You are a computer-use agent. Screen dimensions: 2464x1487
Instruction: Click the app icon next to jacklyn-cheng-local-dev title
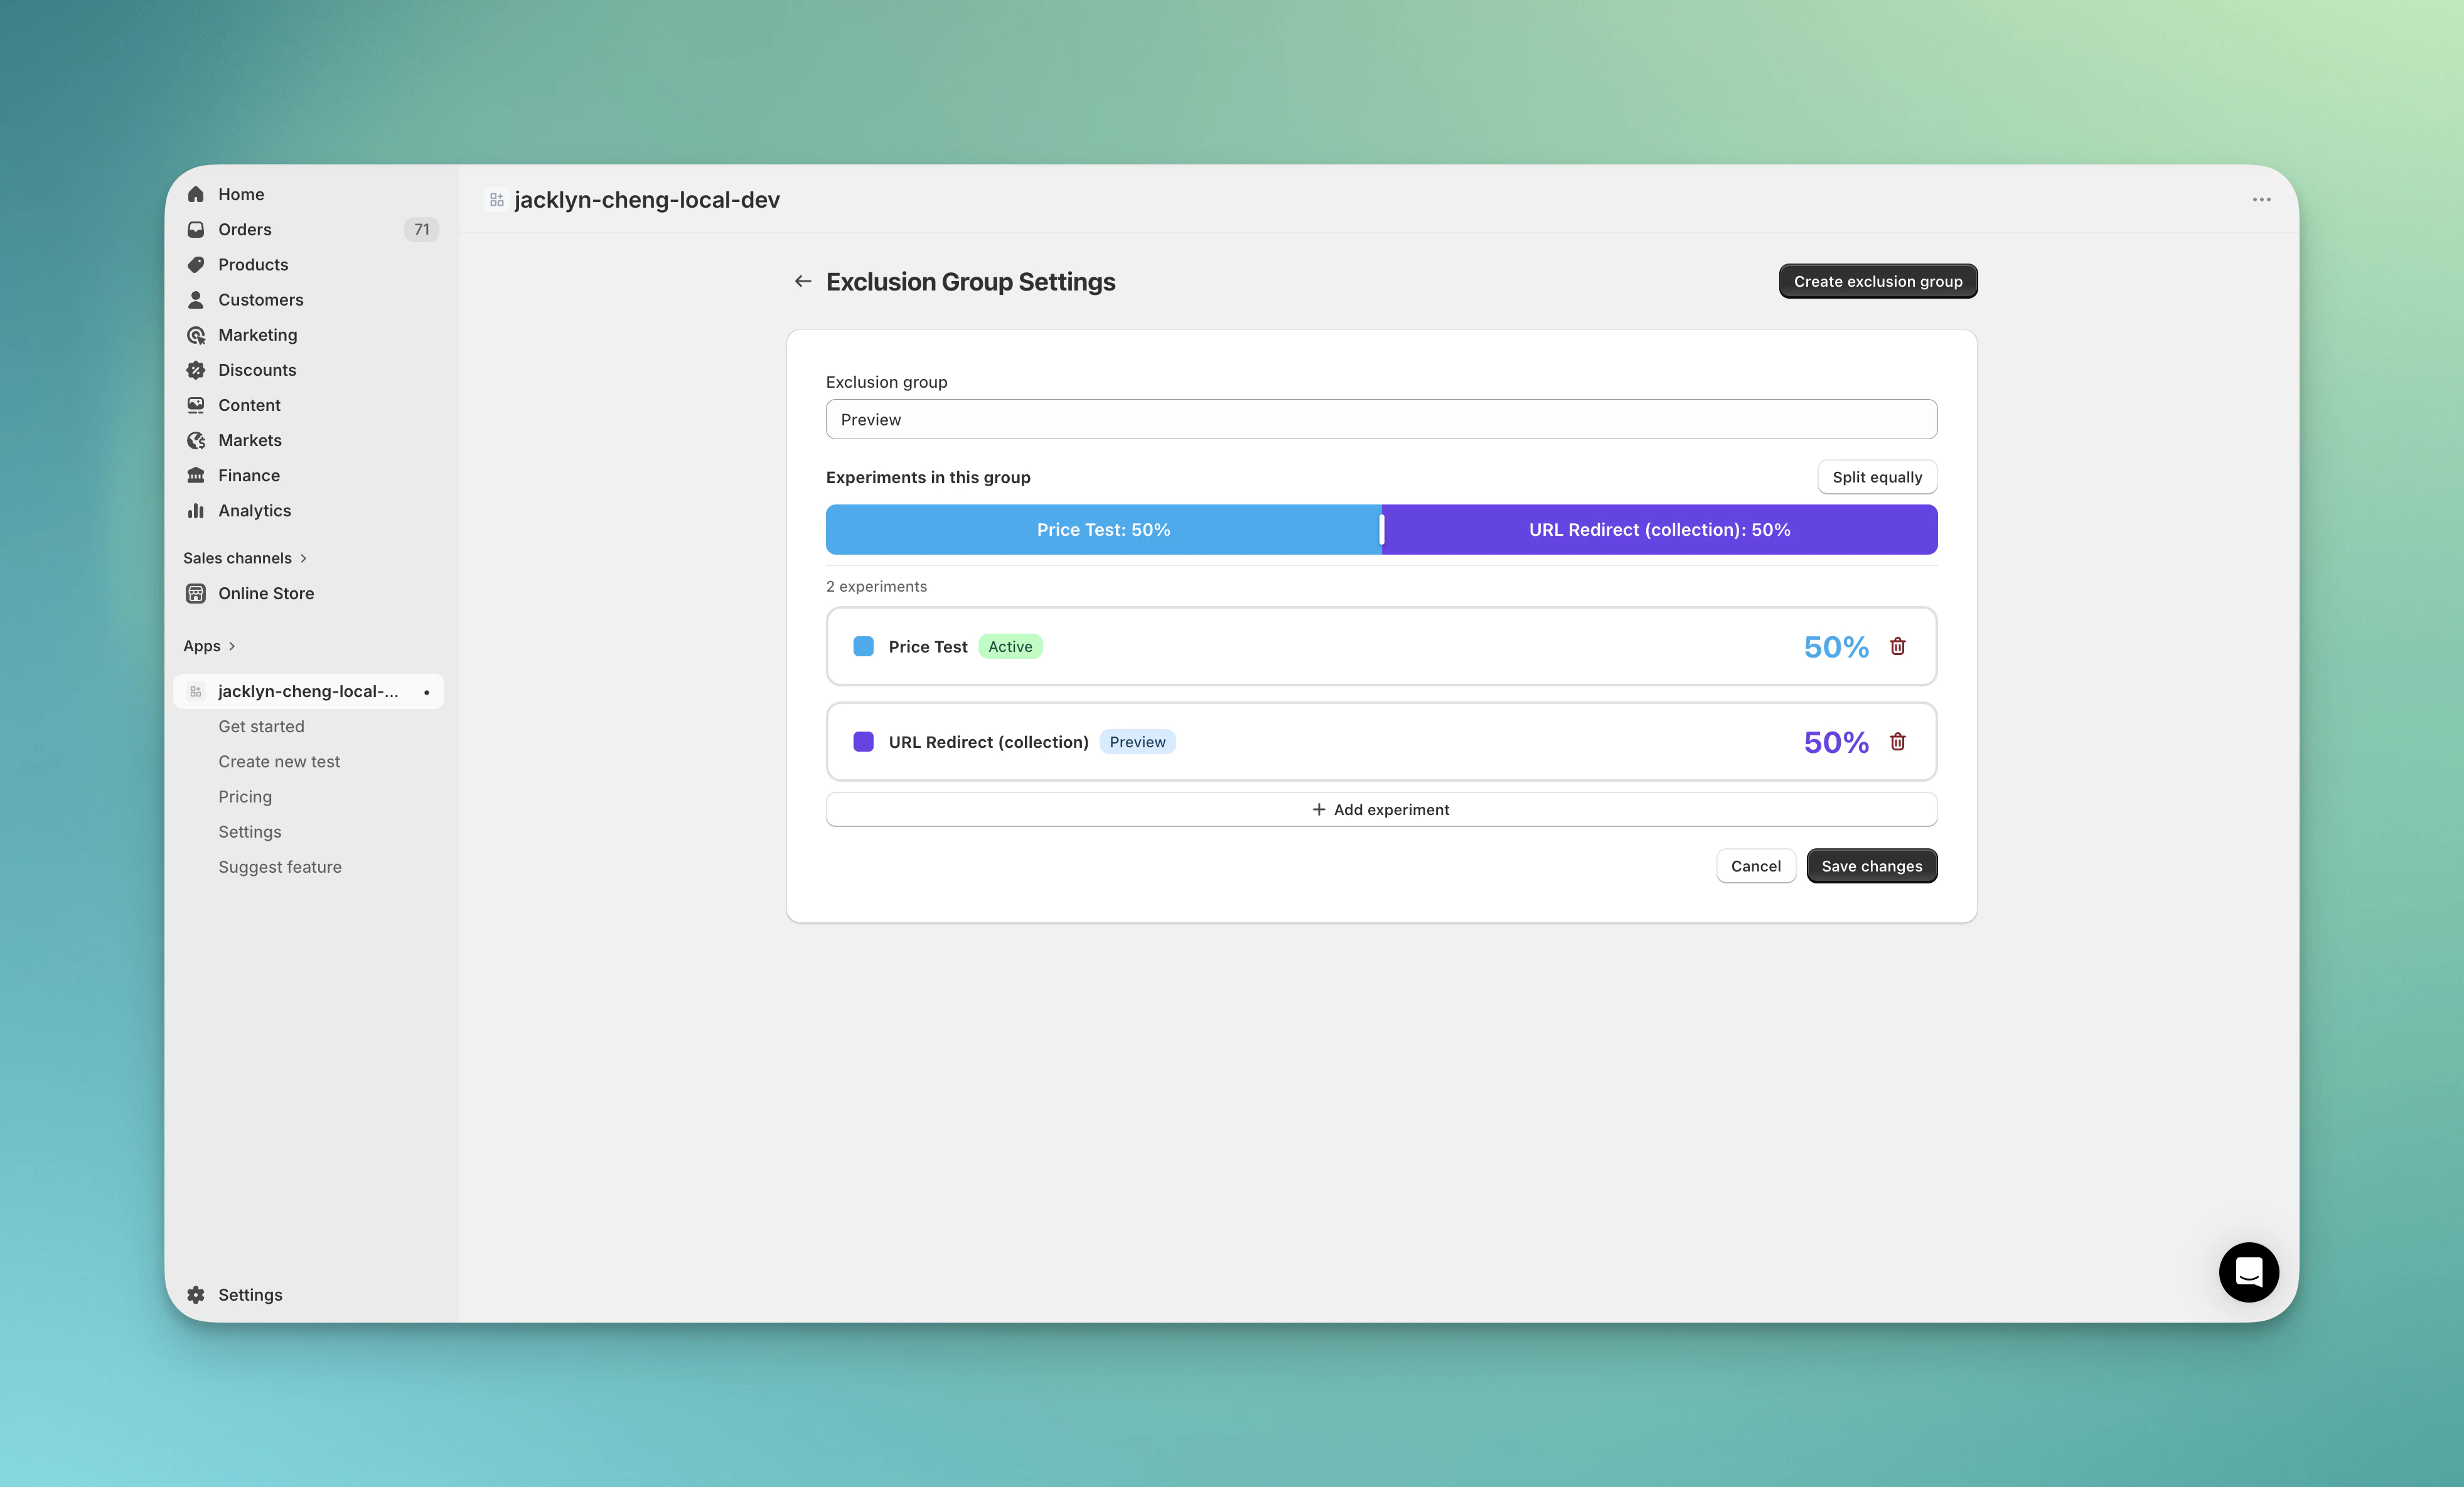click(x=496, y=199)
